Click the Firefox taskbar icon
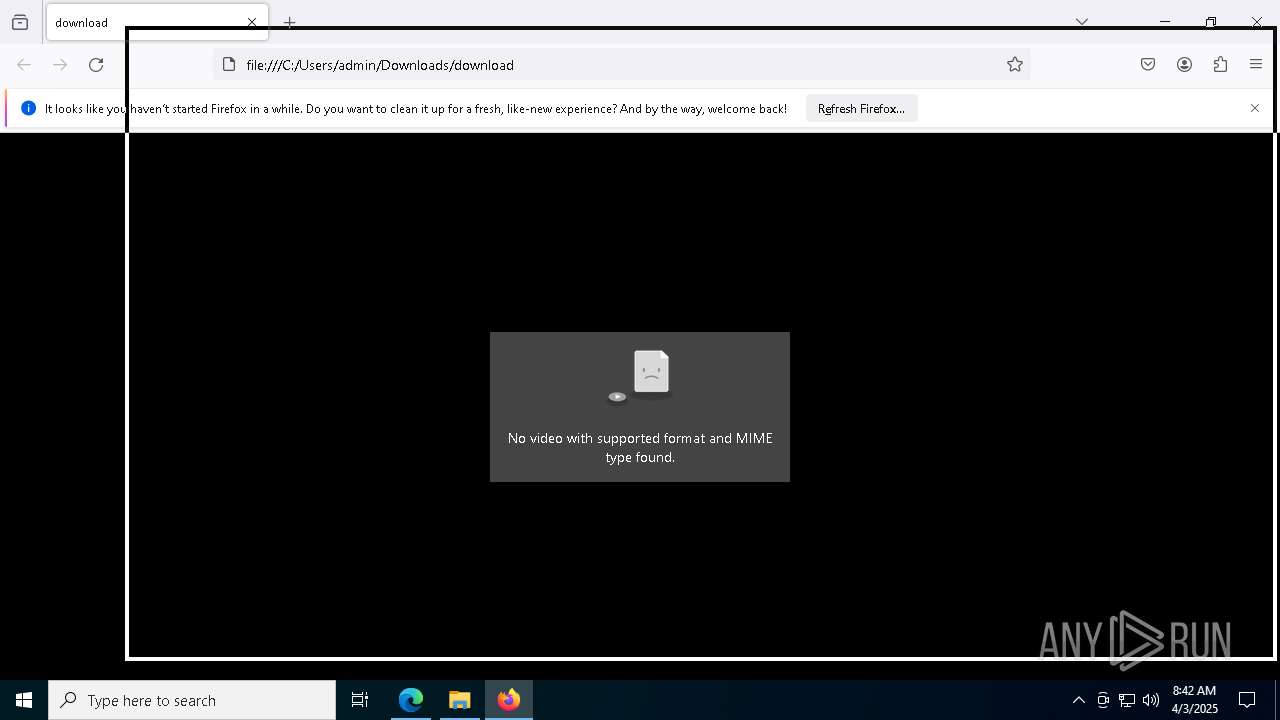Viewport: 1280px width, 720px height. [x=509, y=700]
